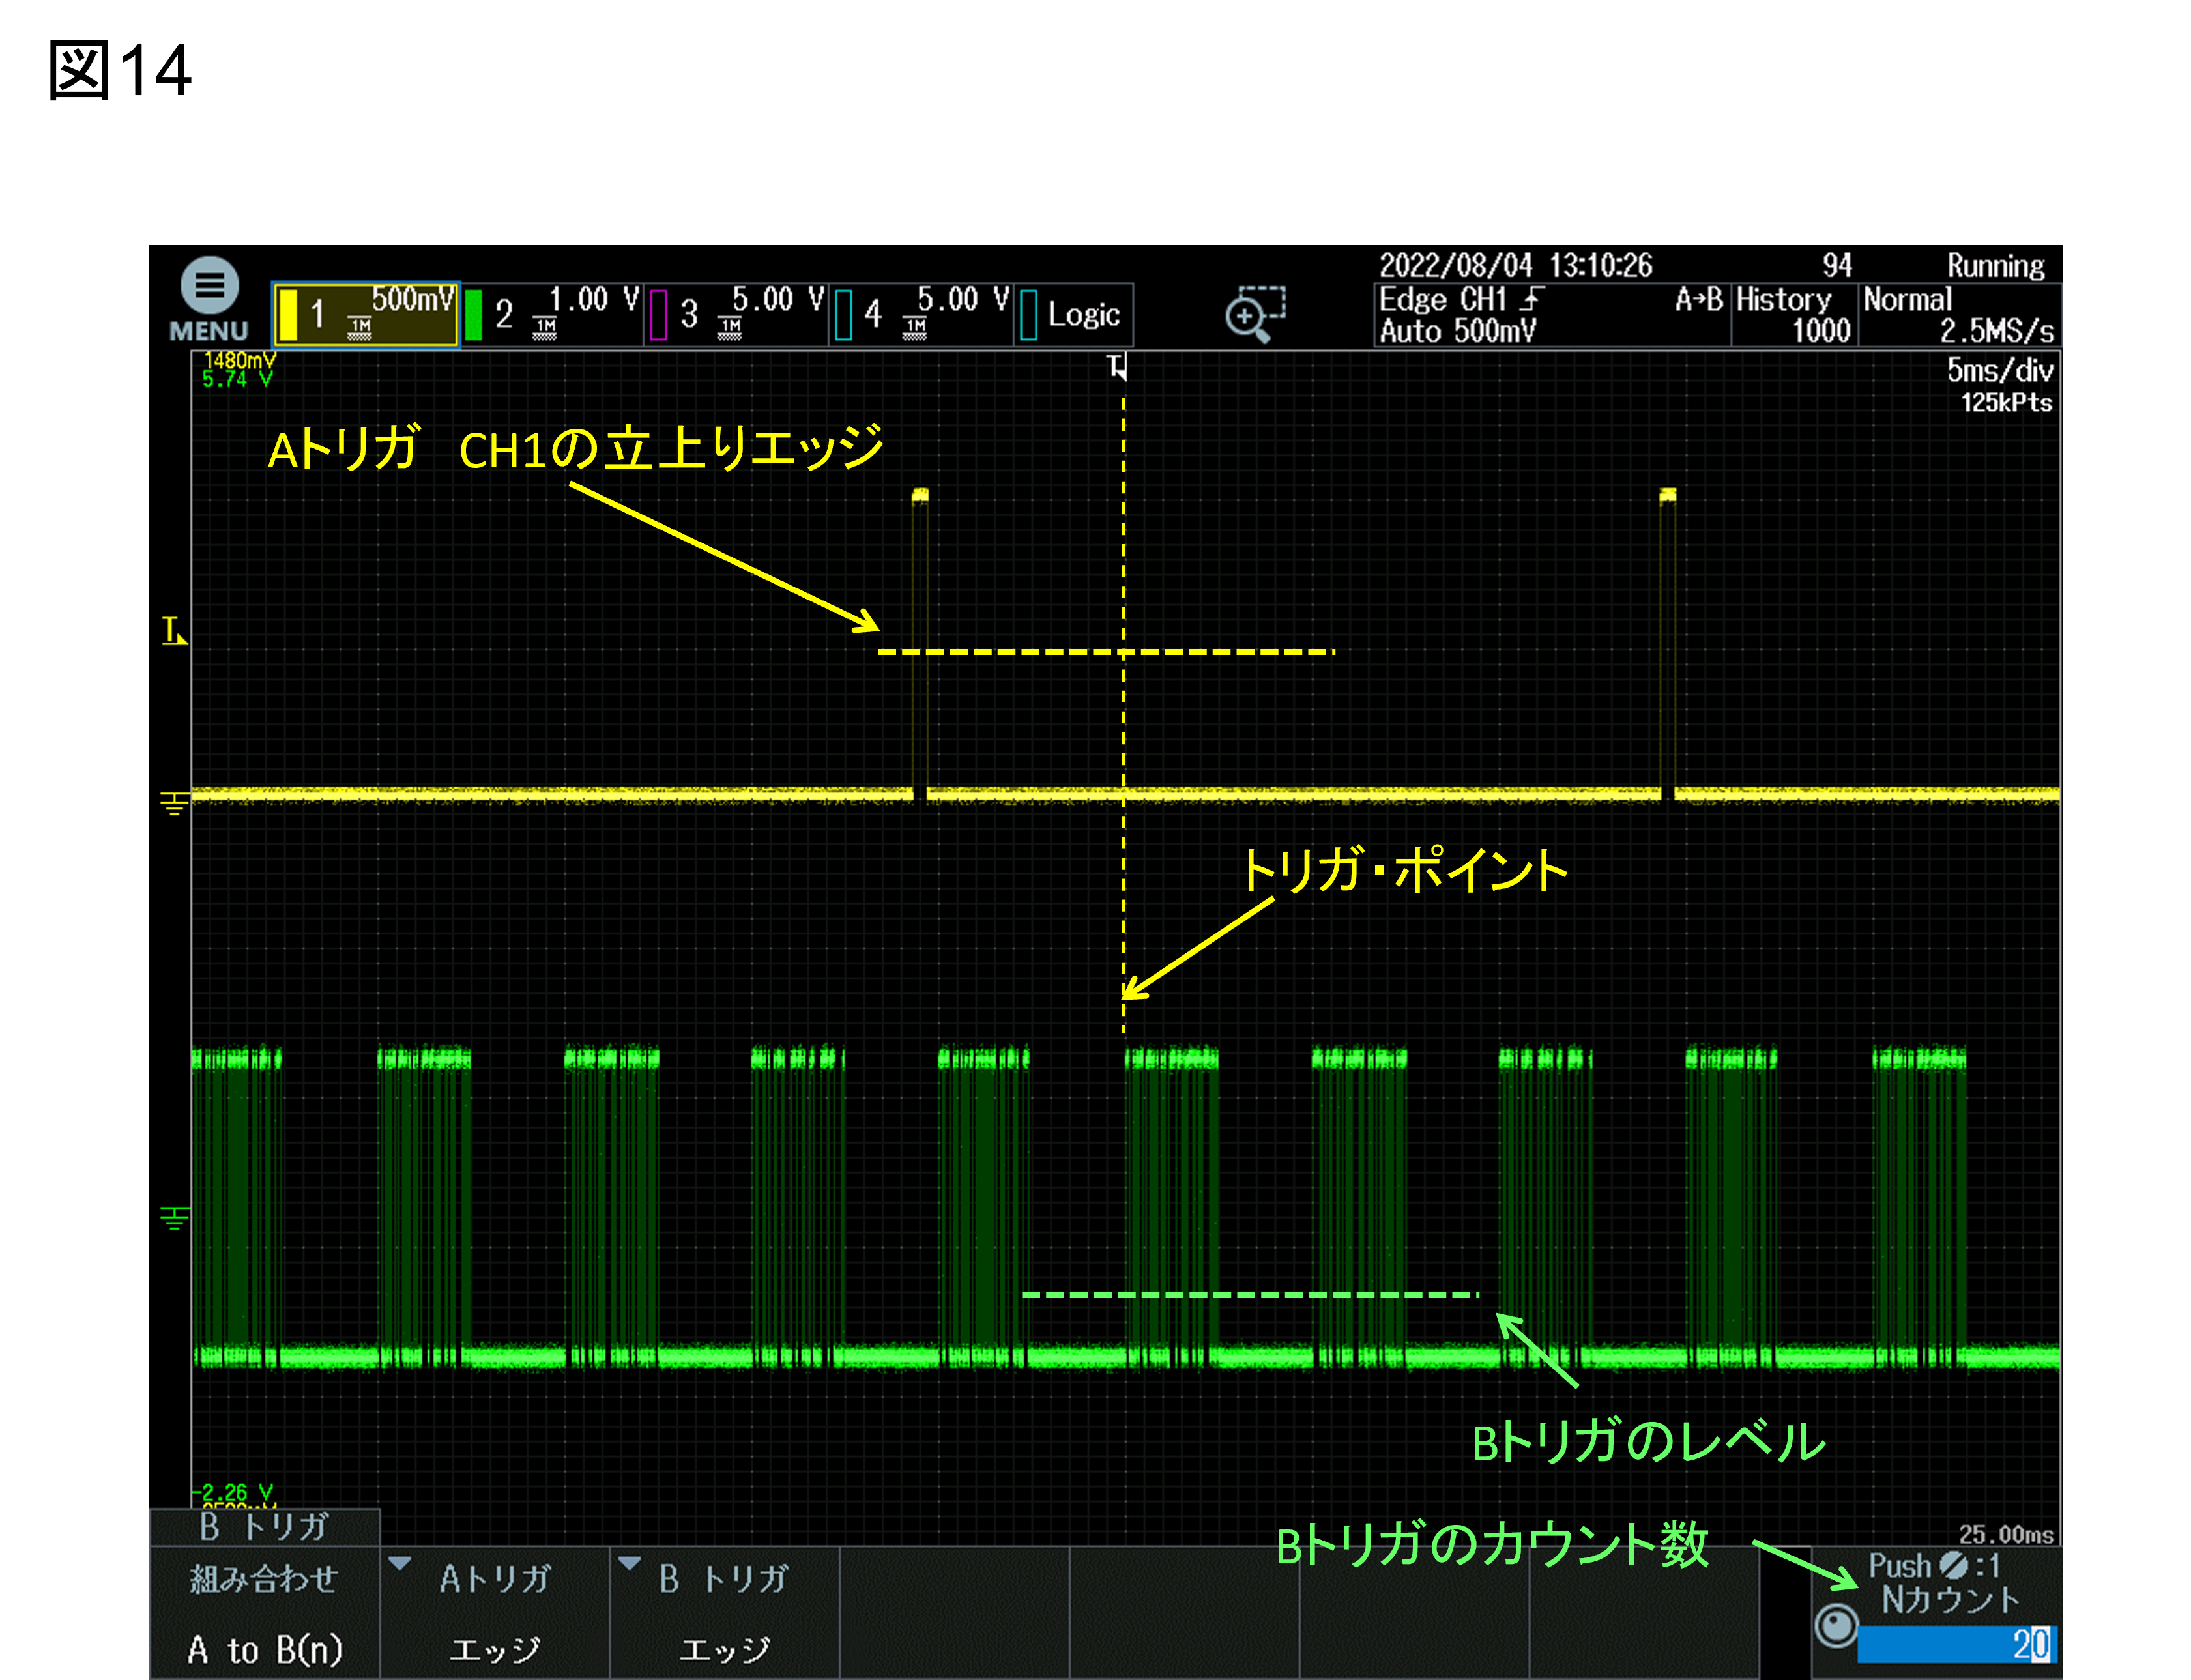Click the Running status text
Image resolution: width=2191 pixels, height=1680 pixels.
1995,266
